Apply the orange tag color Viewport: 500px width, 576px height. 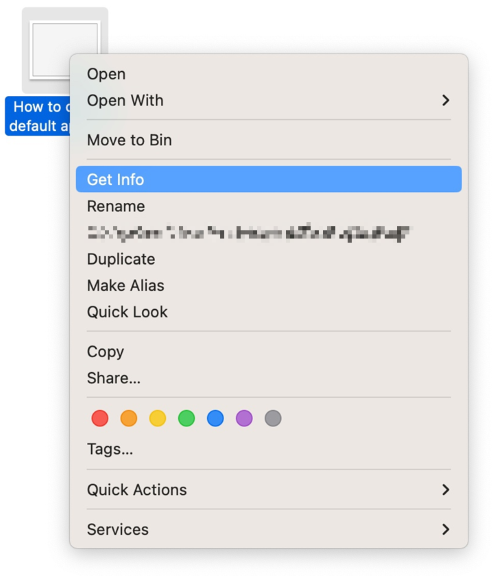pyautogui.click(x=129, y=418)
